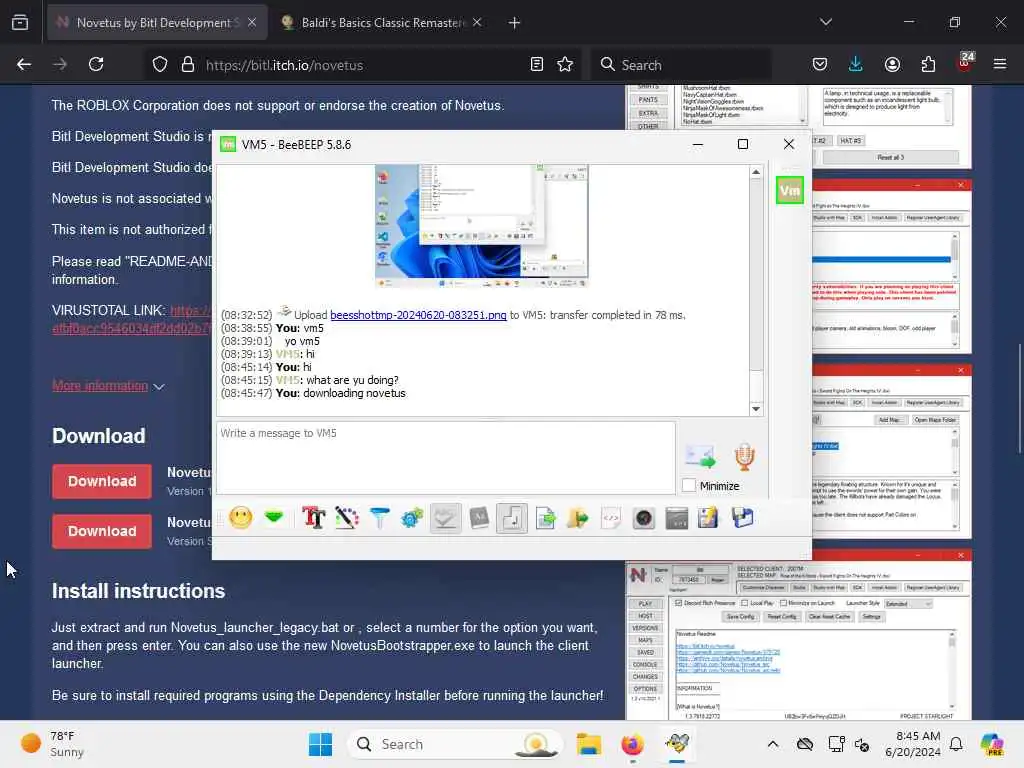Click the green gem icon next to the smiley
Viewport: 1024px width, 768px height.
click(274, 518)
